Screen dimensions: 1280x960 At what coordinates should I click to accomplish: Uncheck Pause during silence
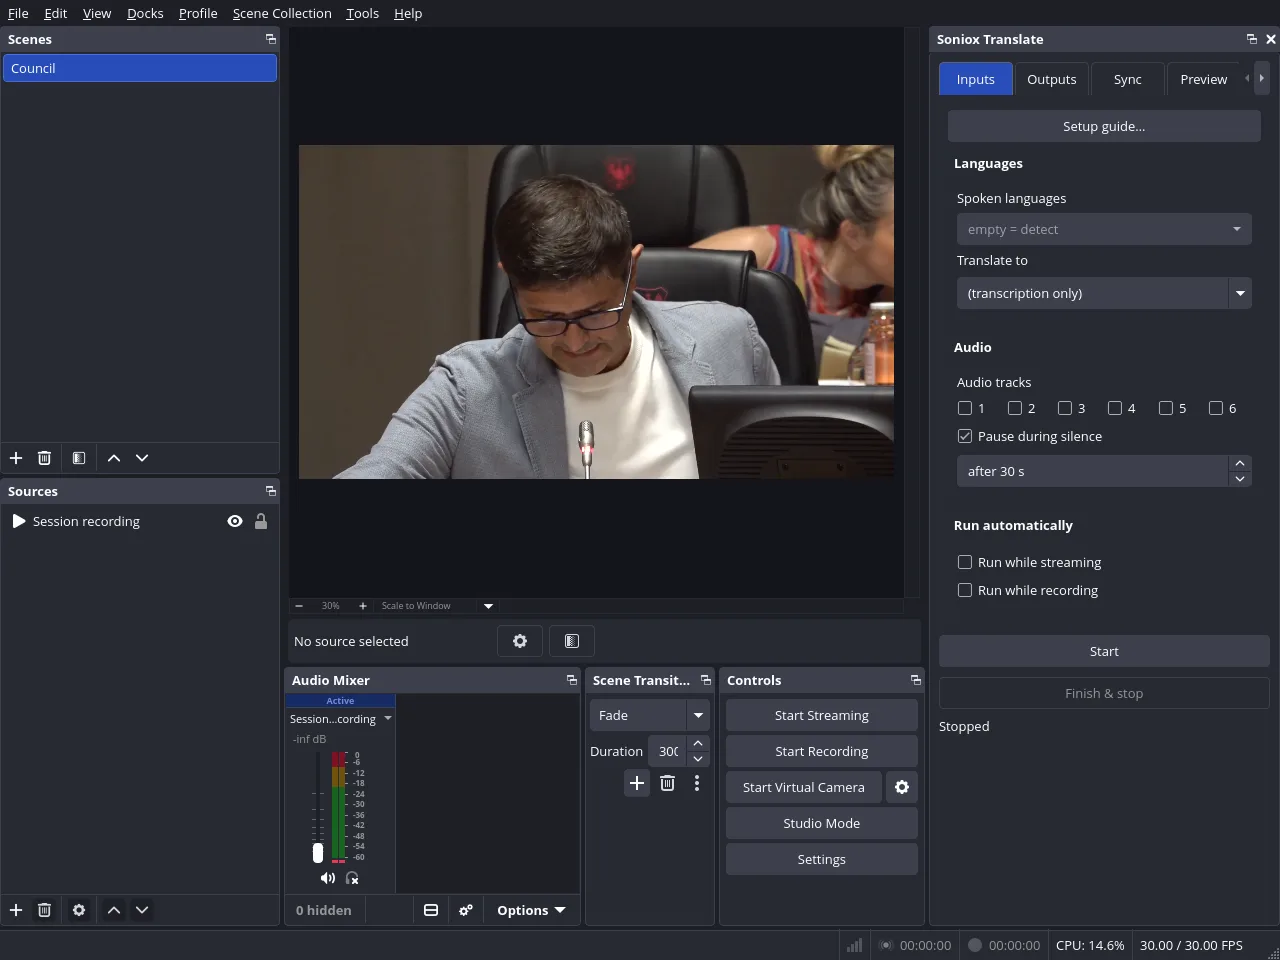click(965, 436)
